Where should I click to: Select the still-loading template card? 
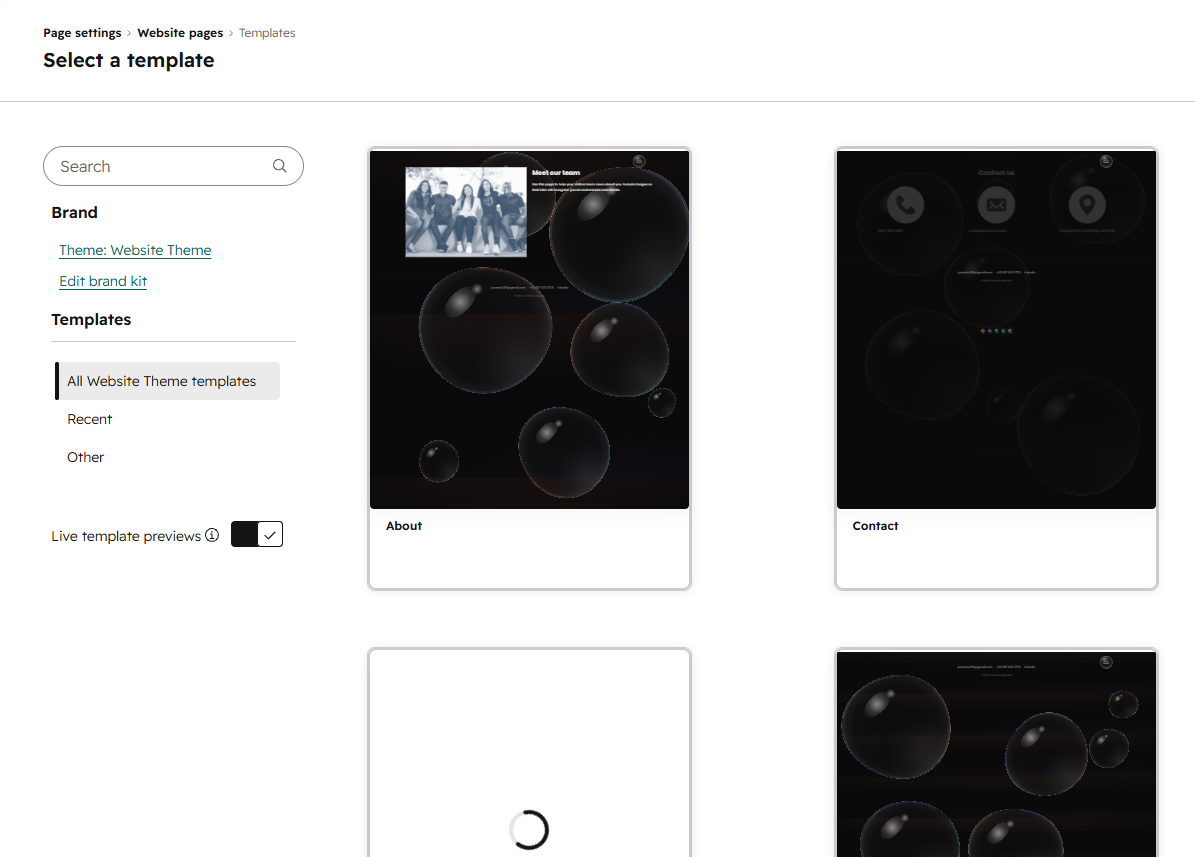click(530, 753)
